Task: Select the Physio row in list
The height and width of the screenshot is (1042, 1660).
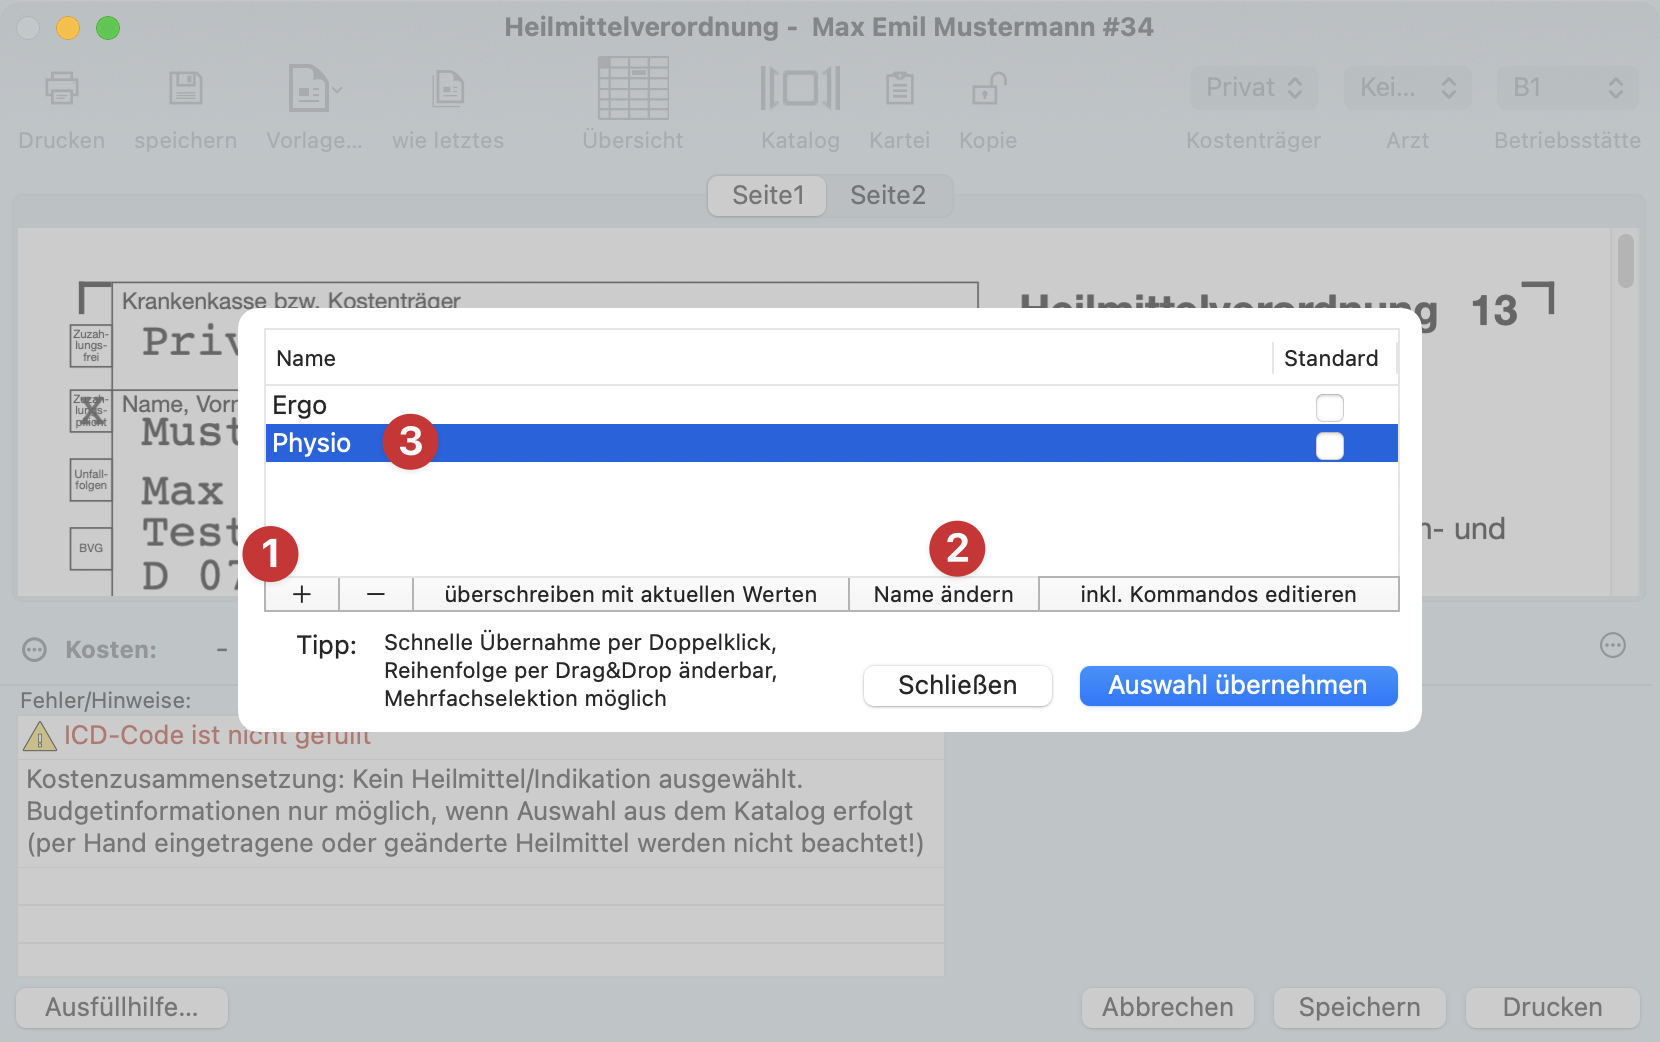Action: [831, 443]
